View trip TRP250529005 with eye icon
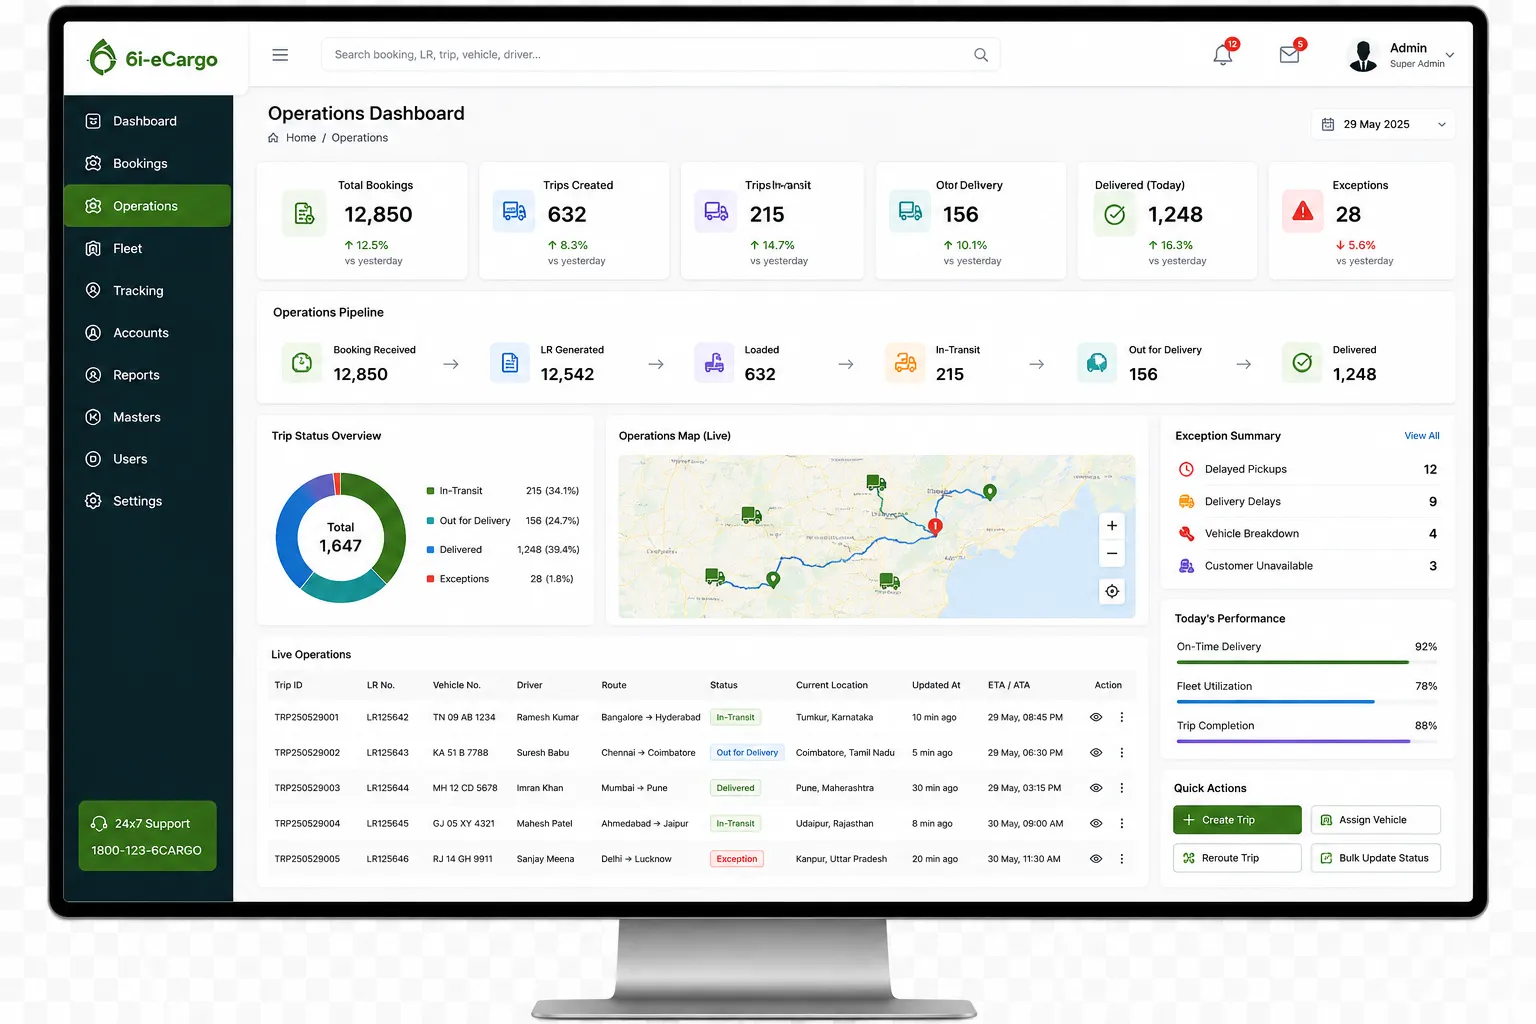This screenshot has width=1536, height=1024. click(1096, 859)
